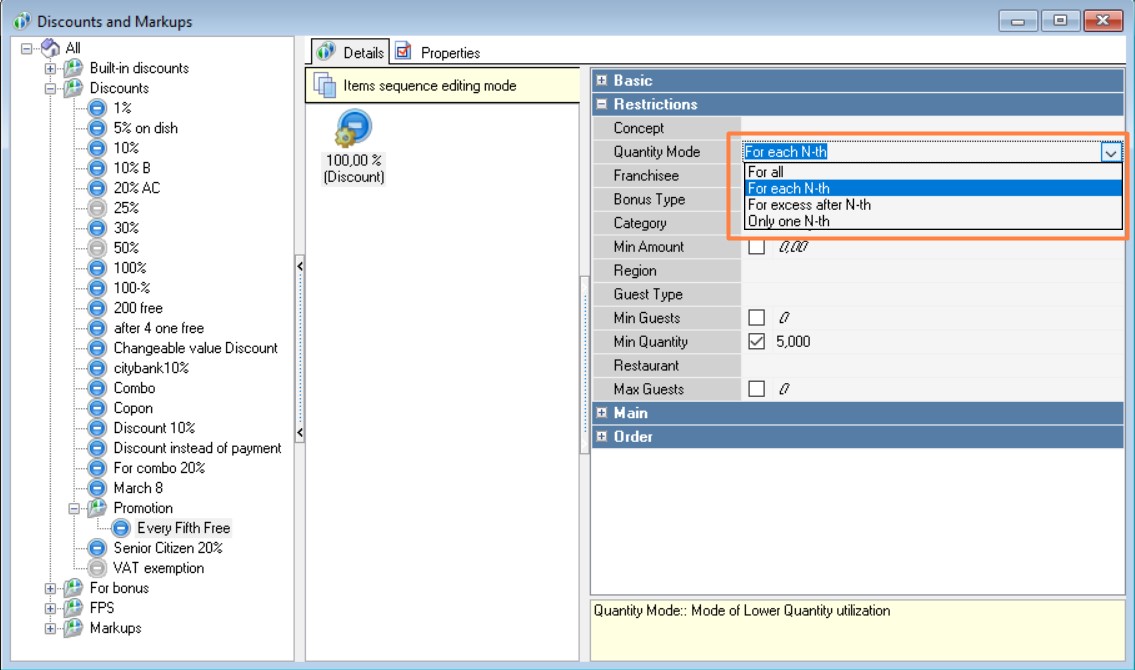1135x670 pixels.
Task: Choose 'For excess after N-th' option
Action: 809,205
